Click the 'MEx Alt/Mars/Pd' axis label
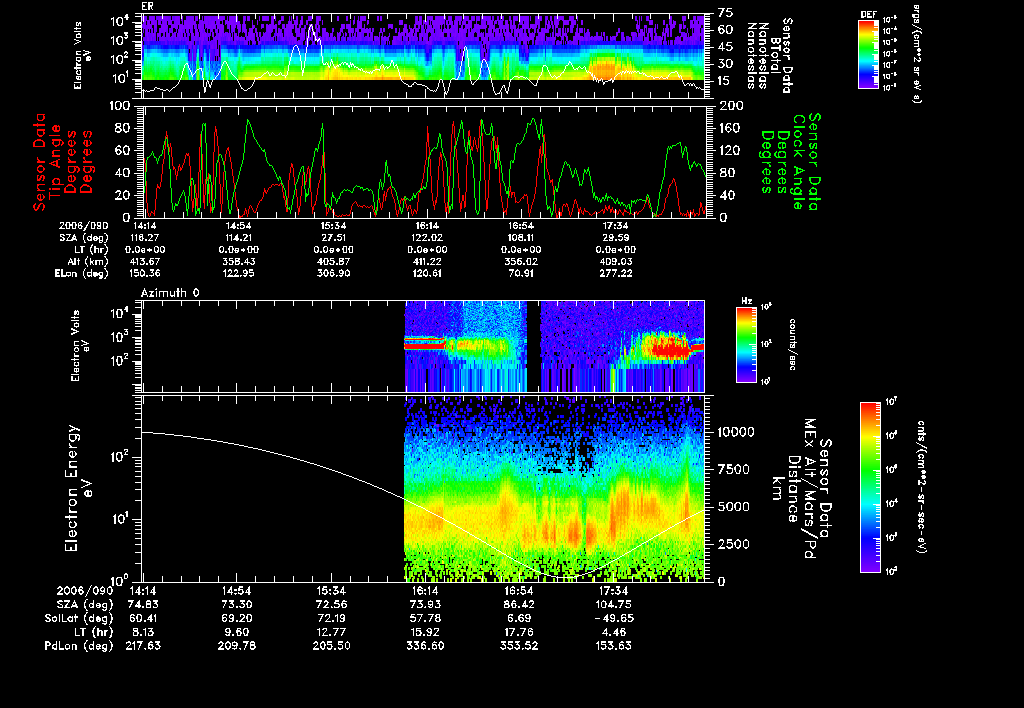This screenshot has width=1024, height=708. tap(809, 489)
